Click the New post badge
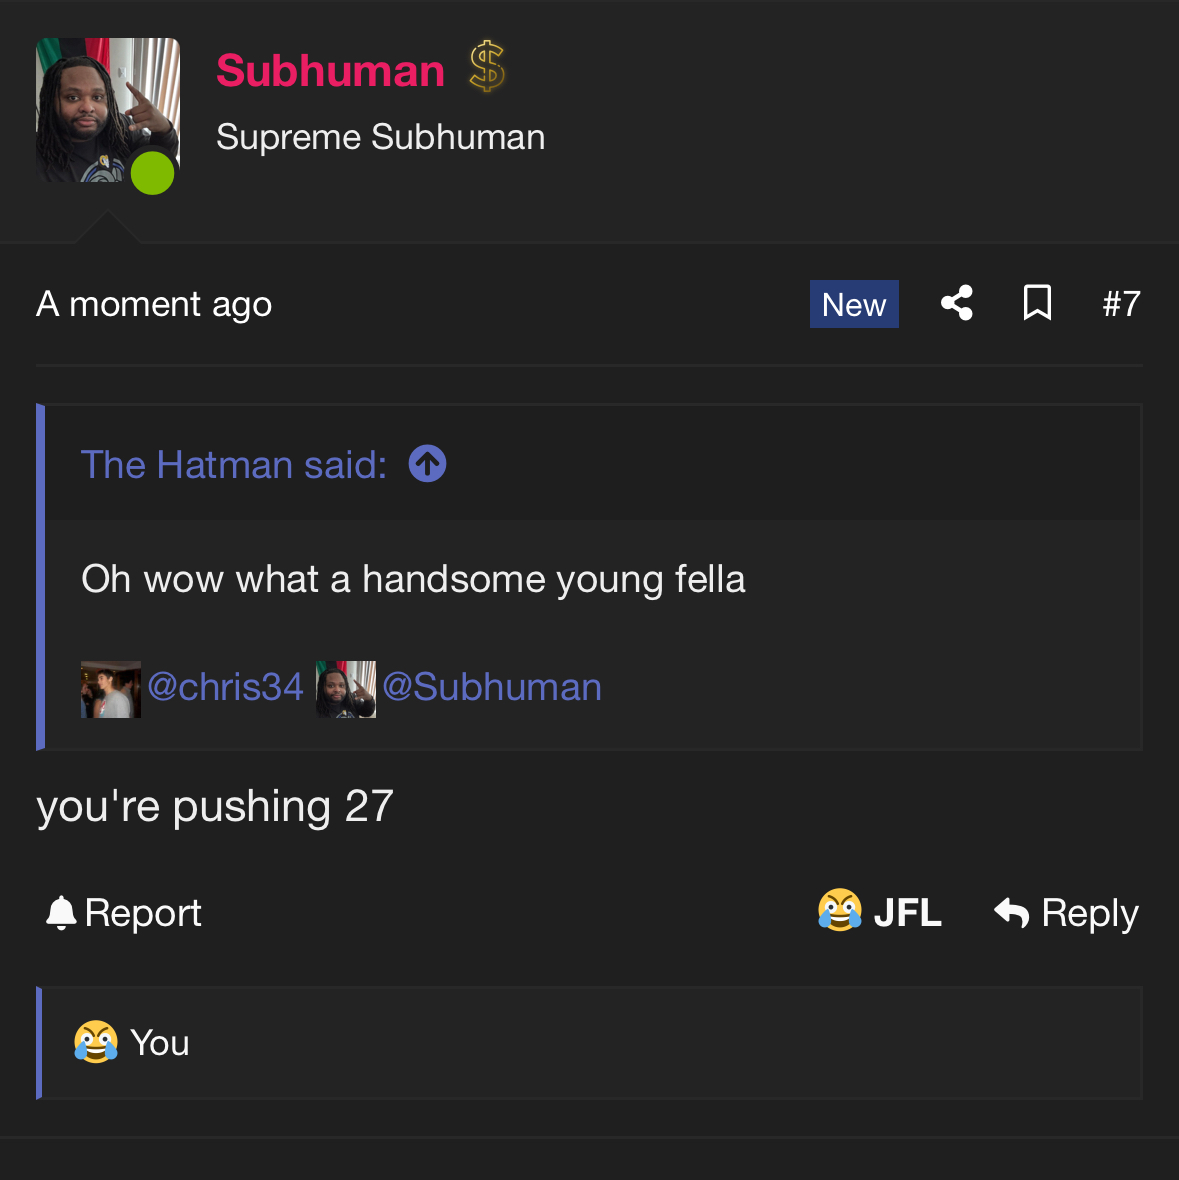This screenshot has height=1180, width=1179. [854, 304]
